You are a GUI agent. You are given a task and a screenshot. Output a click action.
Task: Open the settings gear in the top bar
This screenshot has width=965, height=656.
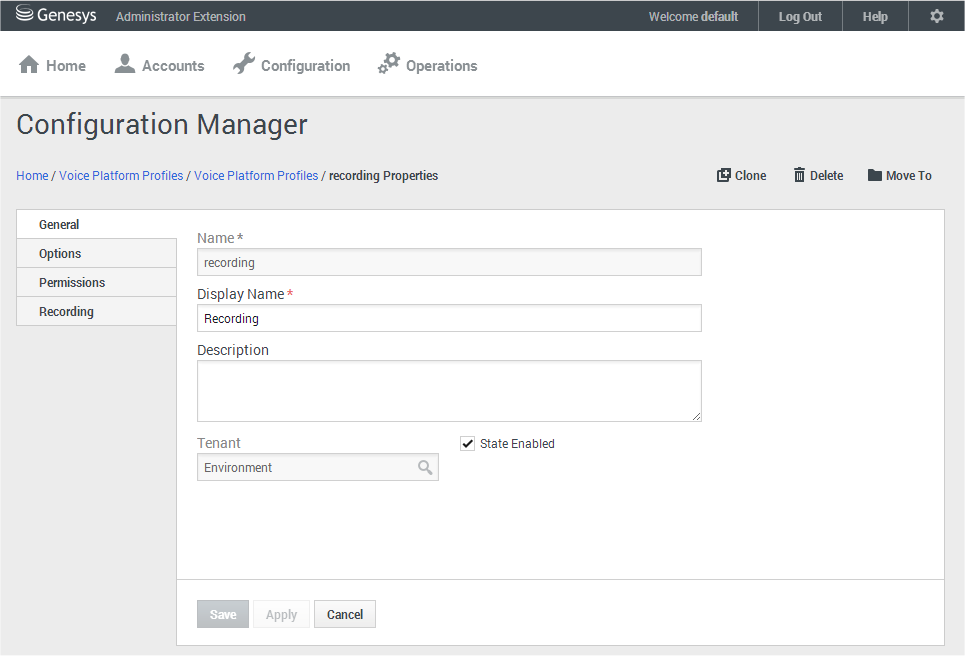(x=936, y=15)
